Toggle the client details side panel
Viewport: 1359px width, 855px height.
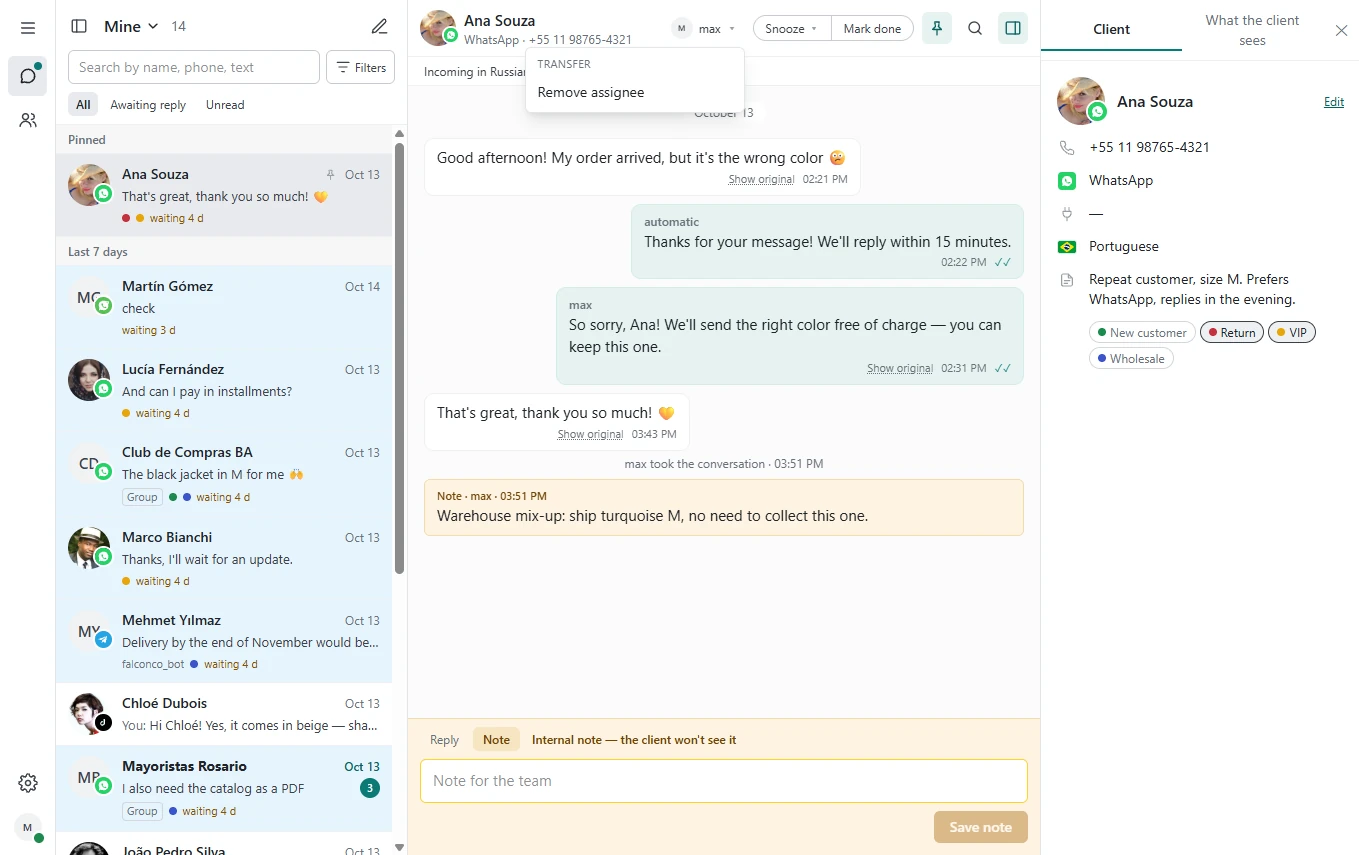point(1013,29)
